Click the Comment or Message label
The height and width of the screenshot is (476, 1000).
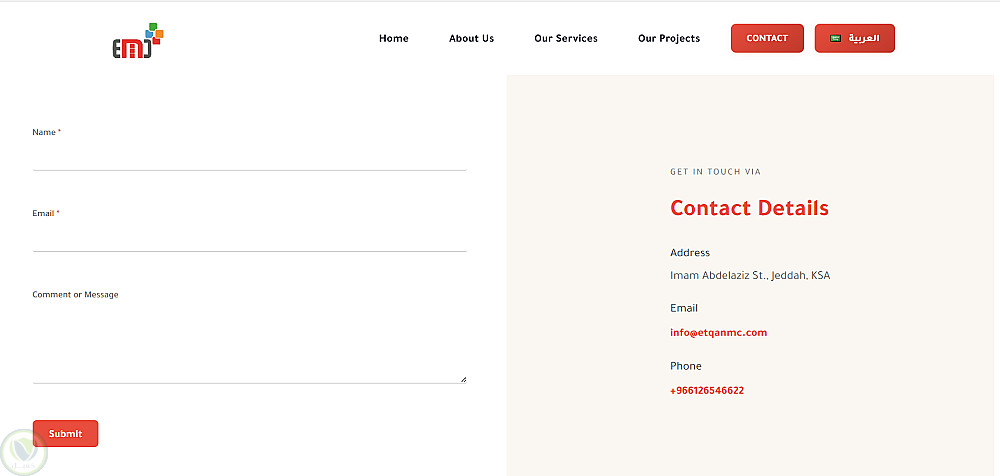[75, 295]
